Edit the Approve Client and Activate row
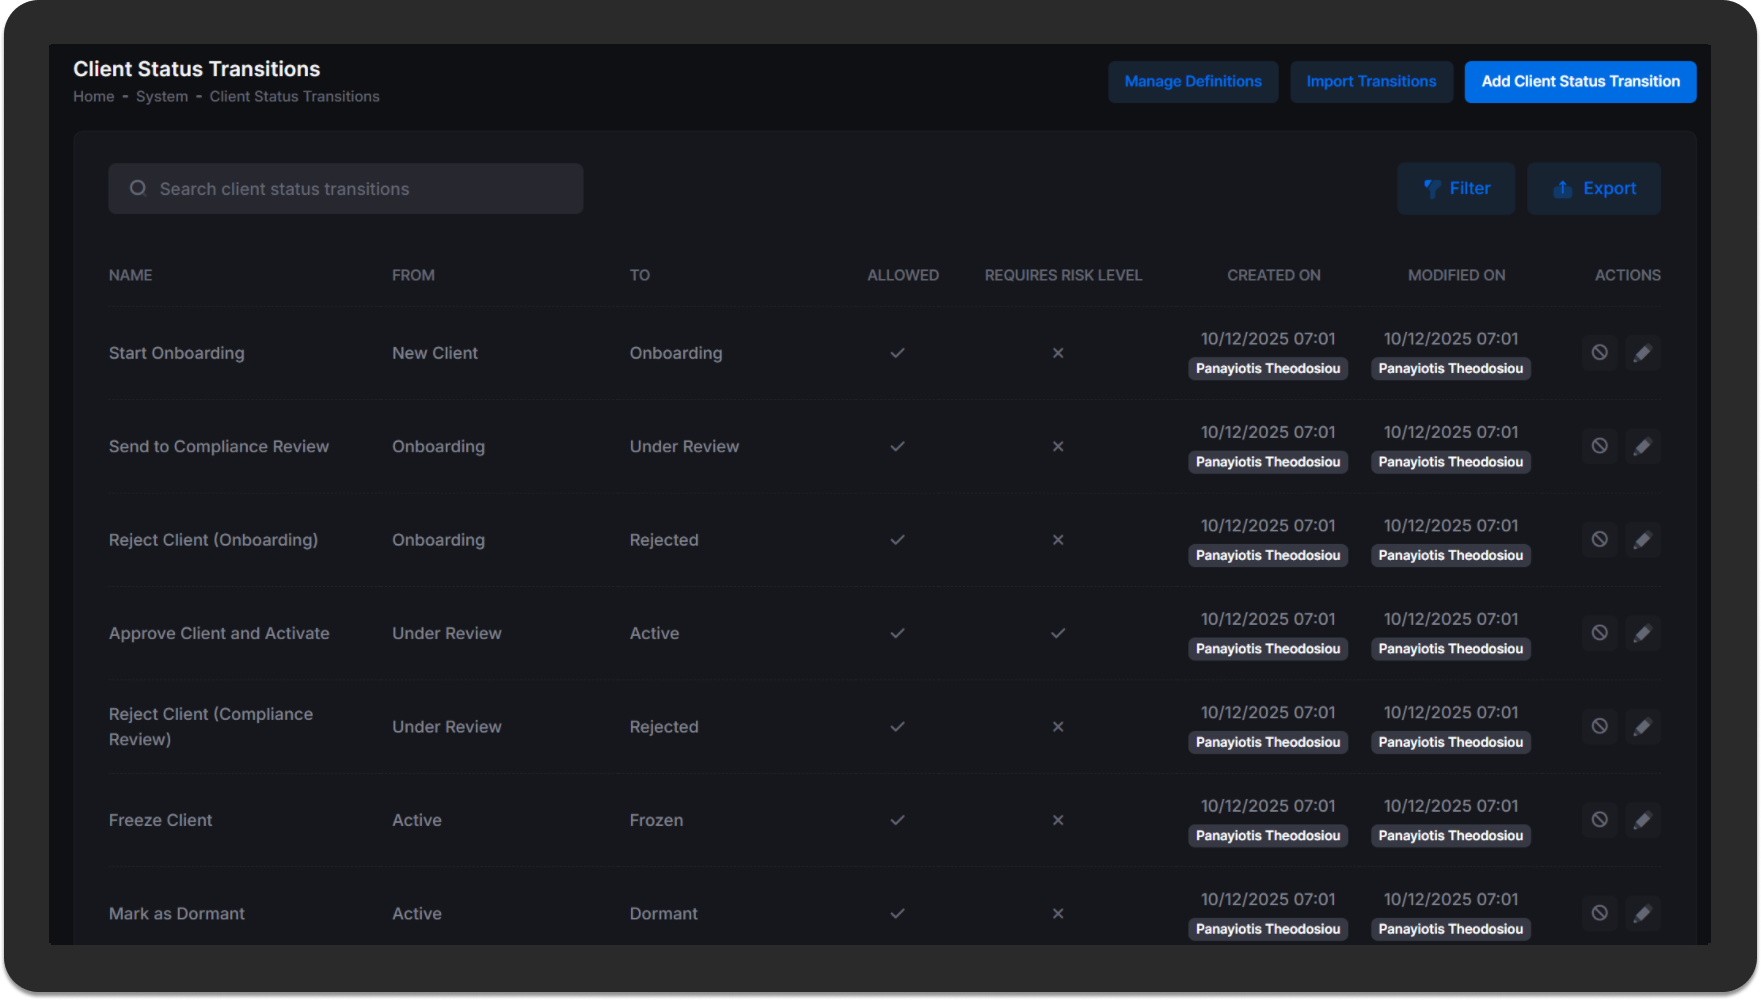This screenshot has width=1761, height=1000. 1642,633
